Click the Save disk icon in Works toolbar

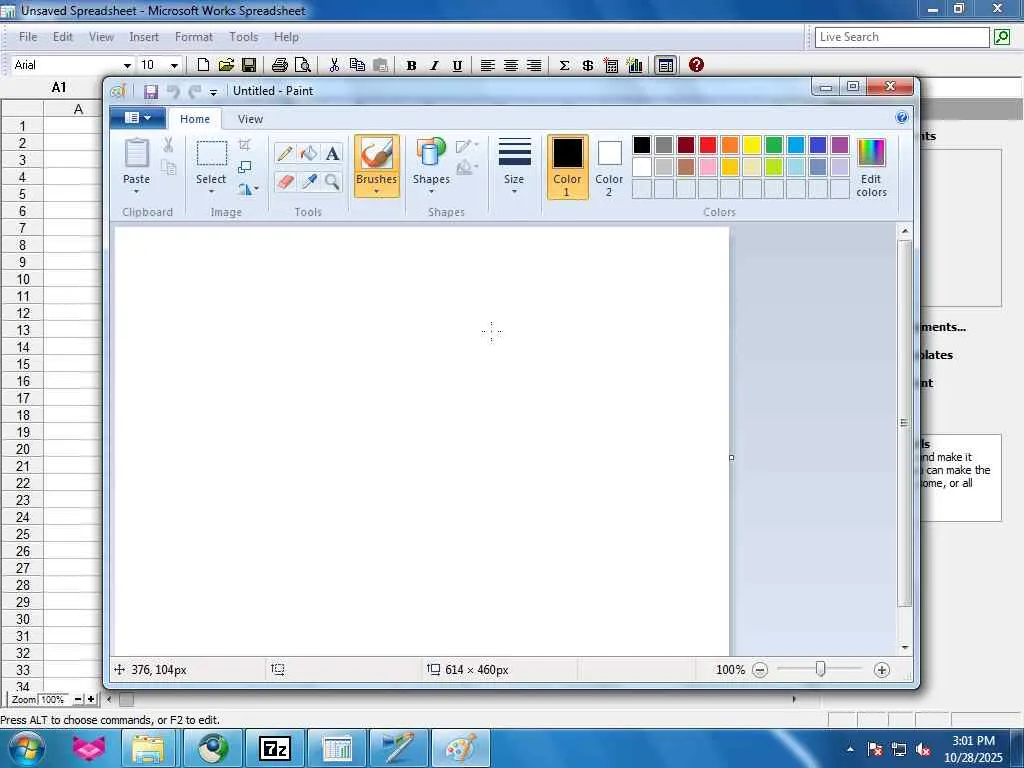coord(249,65)
